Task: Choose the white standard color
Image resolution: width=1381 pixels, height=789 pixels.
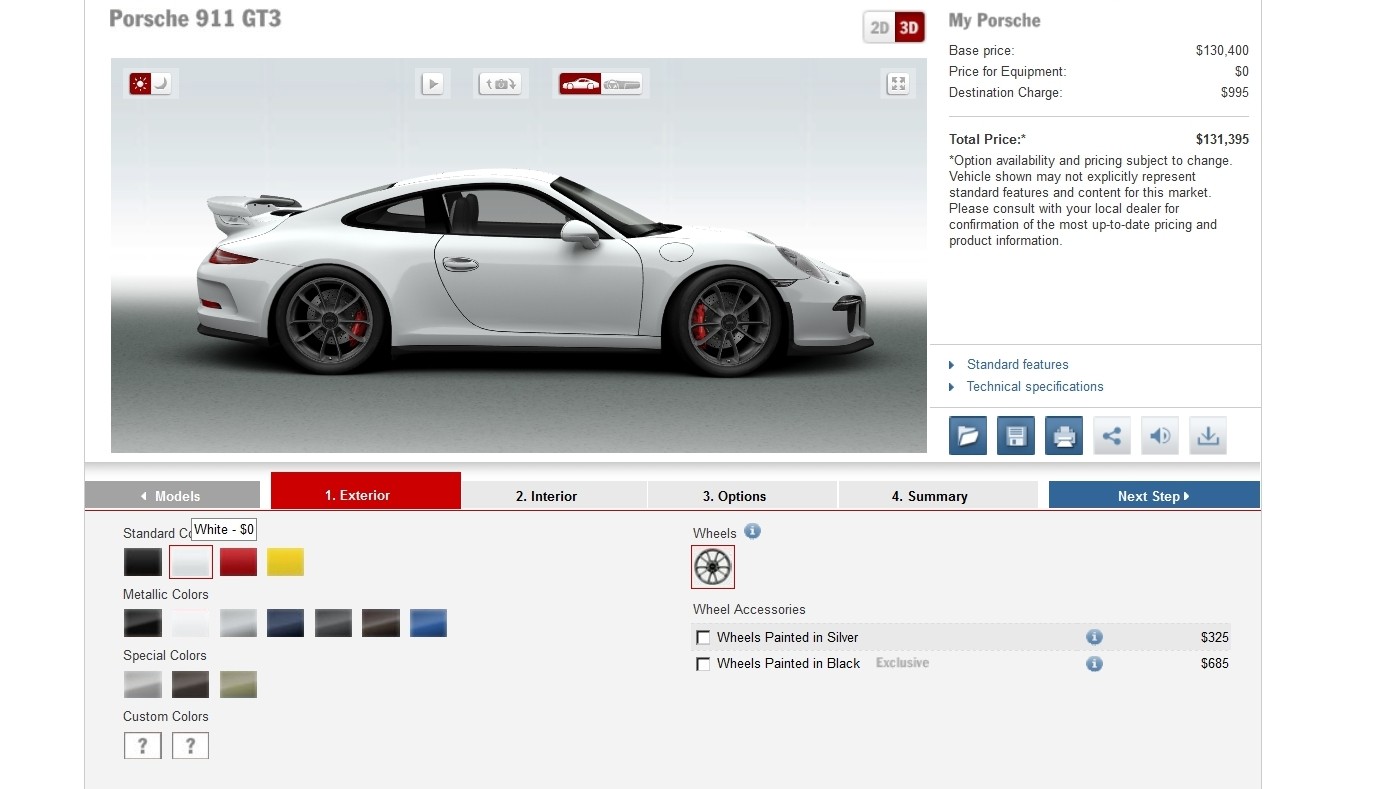Action: click(191, 562)
